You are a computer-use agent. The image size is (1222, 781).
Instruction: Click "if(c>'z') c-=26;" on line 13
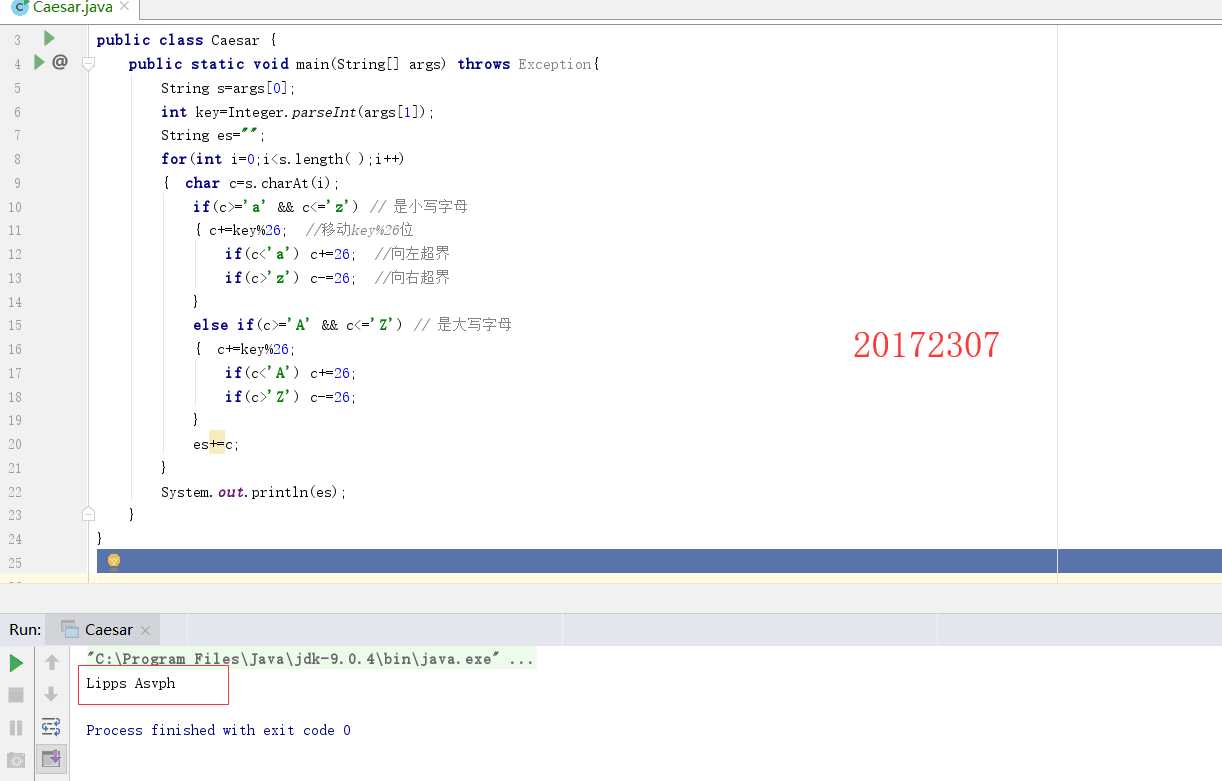coord(291,278)
